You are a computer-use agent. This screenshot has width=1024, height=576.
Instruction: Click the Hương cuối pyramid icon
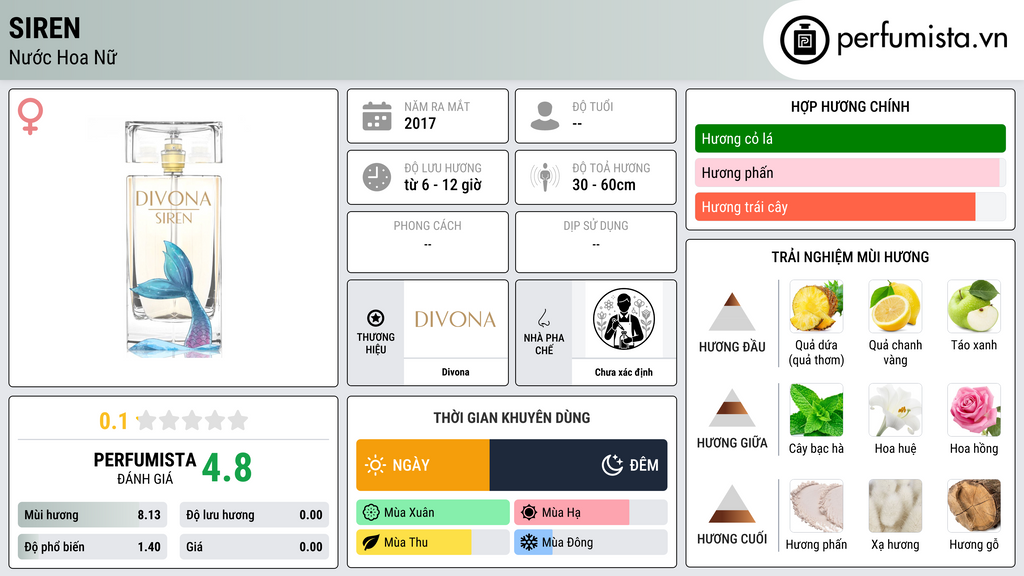(732, 504)
